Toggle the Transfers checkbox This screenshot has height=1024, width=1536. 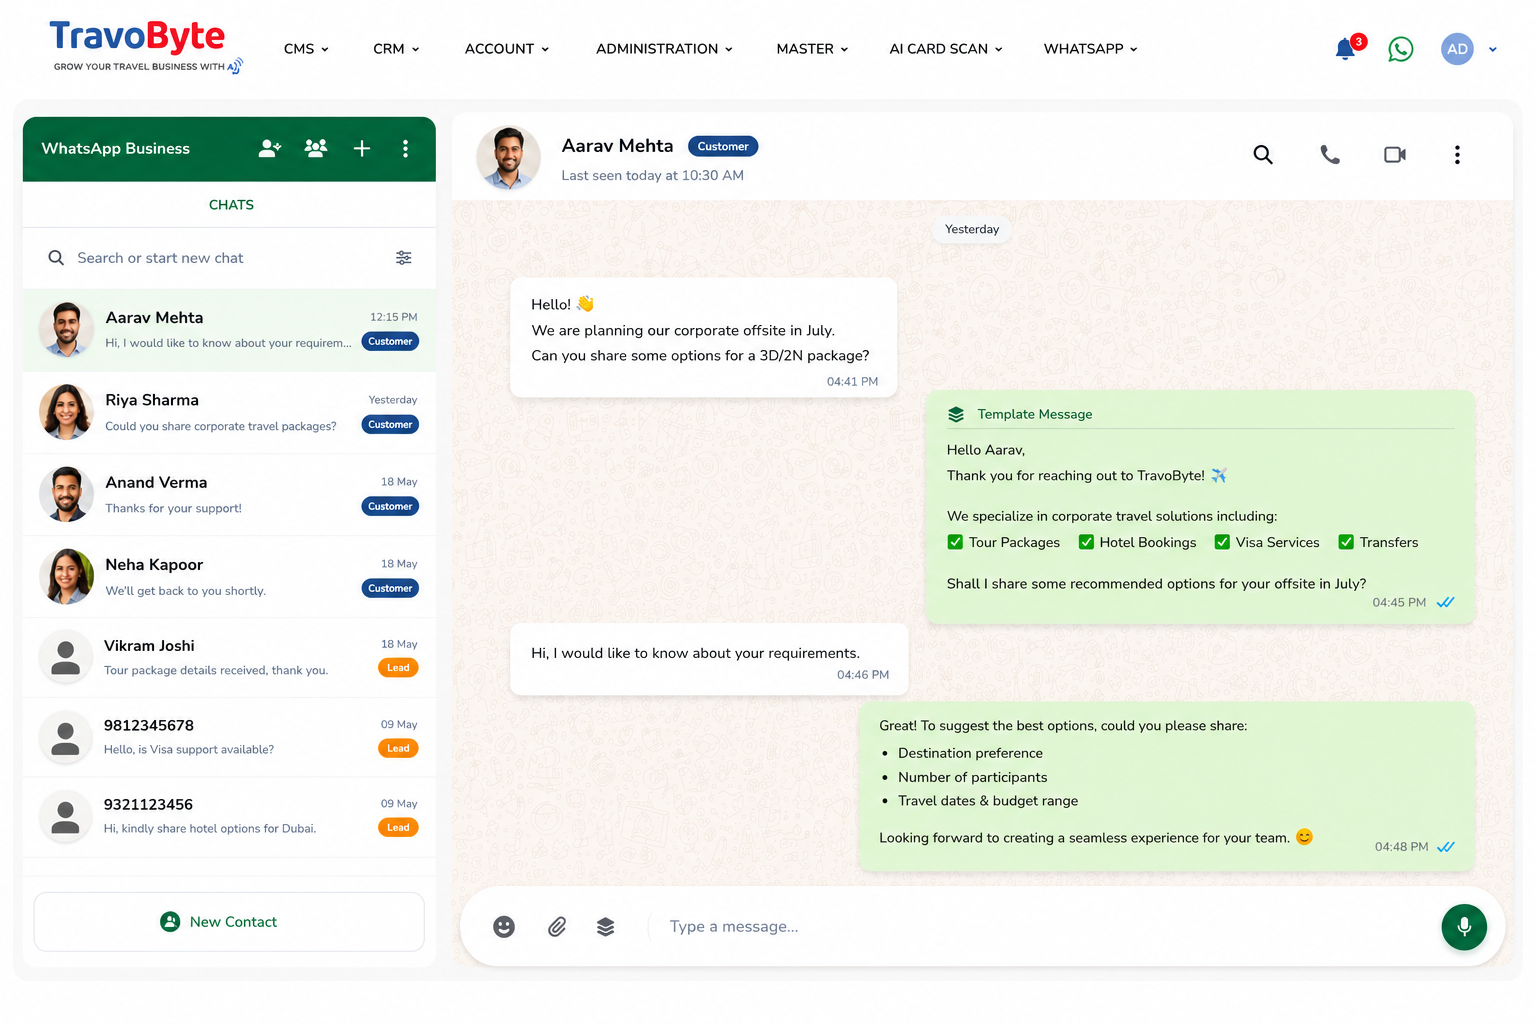1346,542
